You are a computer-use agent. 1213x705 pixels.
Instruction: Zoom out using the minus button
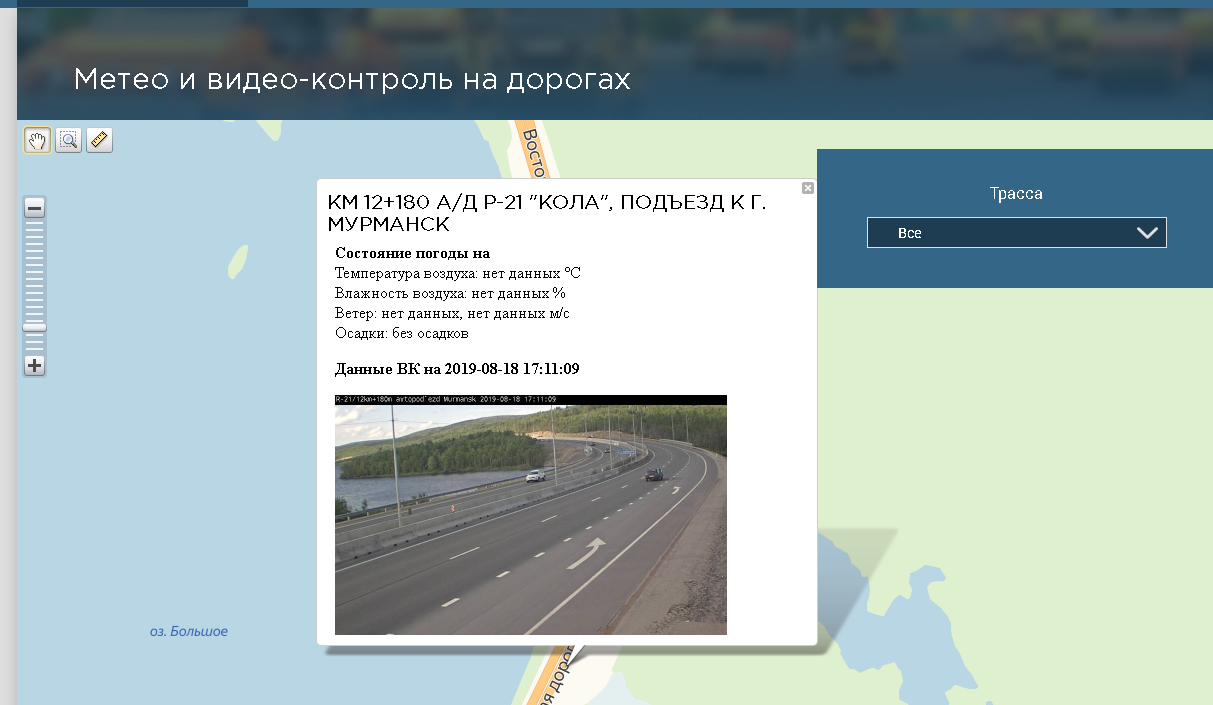(34, 208)
